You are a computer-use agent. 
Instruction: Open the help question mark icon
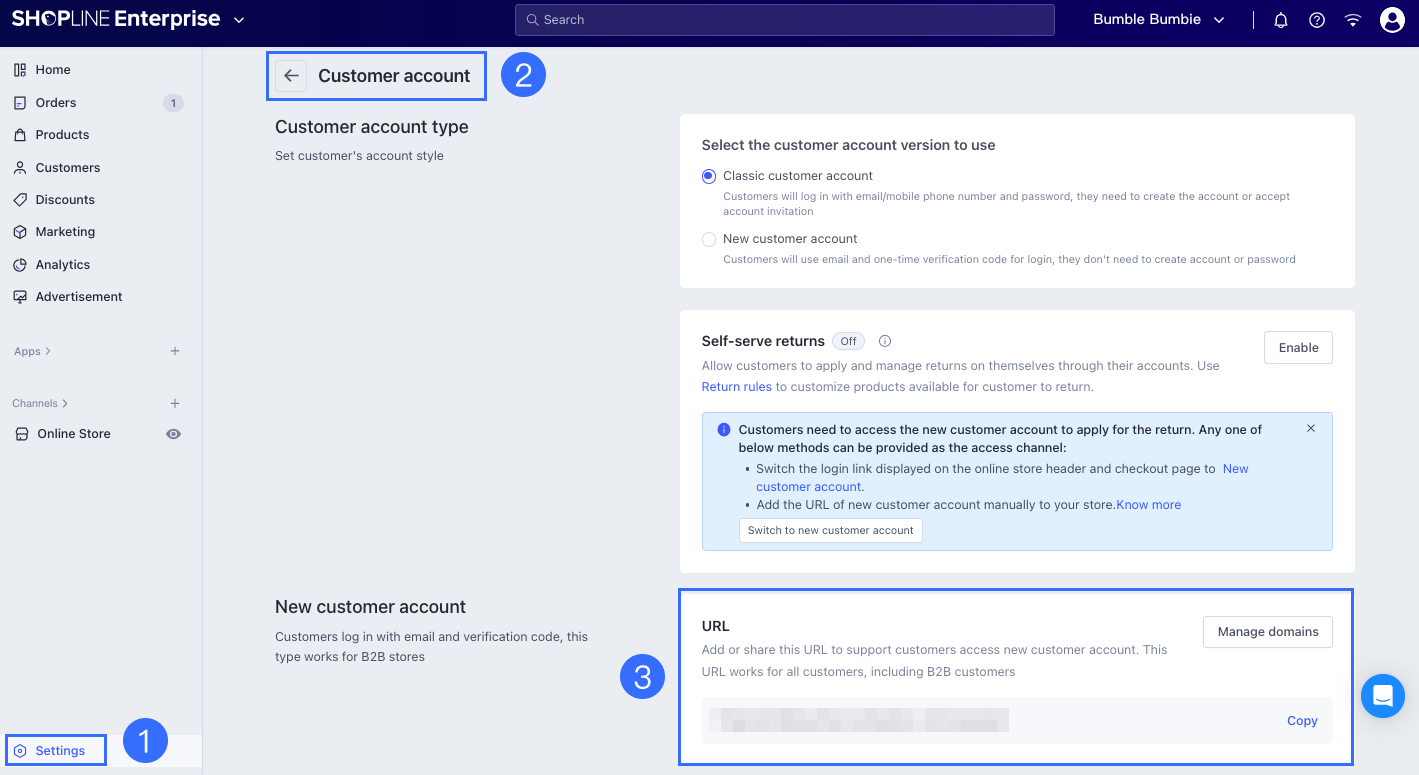tap(1317, 20)
